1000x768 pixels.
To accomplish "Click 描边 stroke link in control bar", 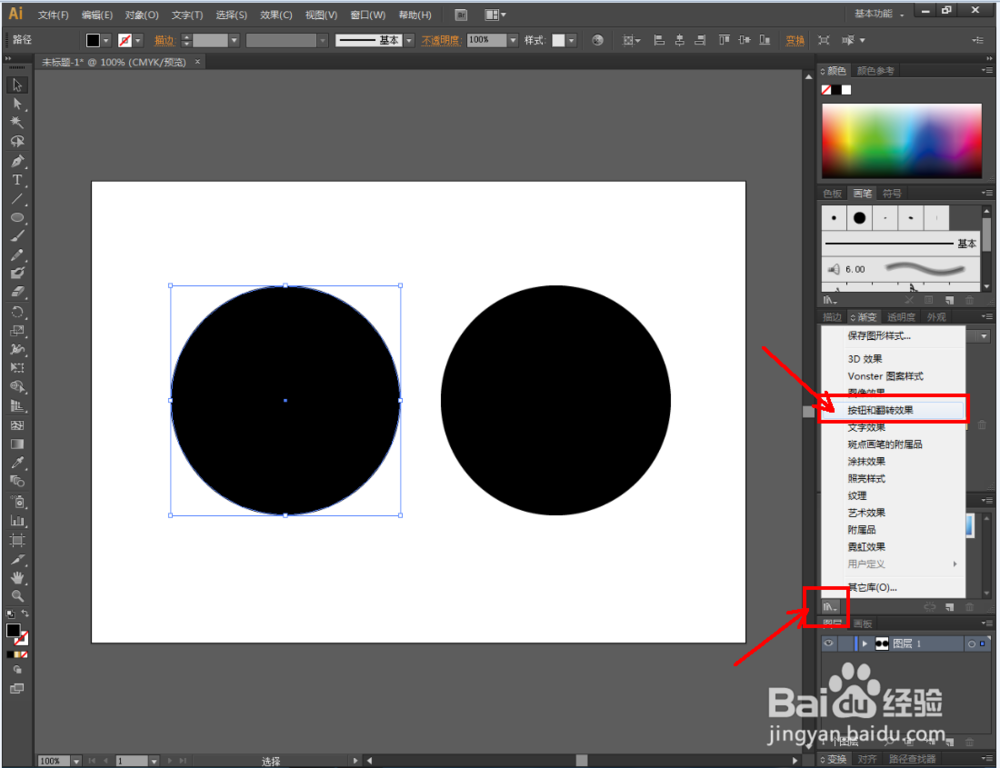I will click(x=164, y=40).
